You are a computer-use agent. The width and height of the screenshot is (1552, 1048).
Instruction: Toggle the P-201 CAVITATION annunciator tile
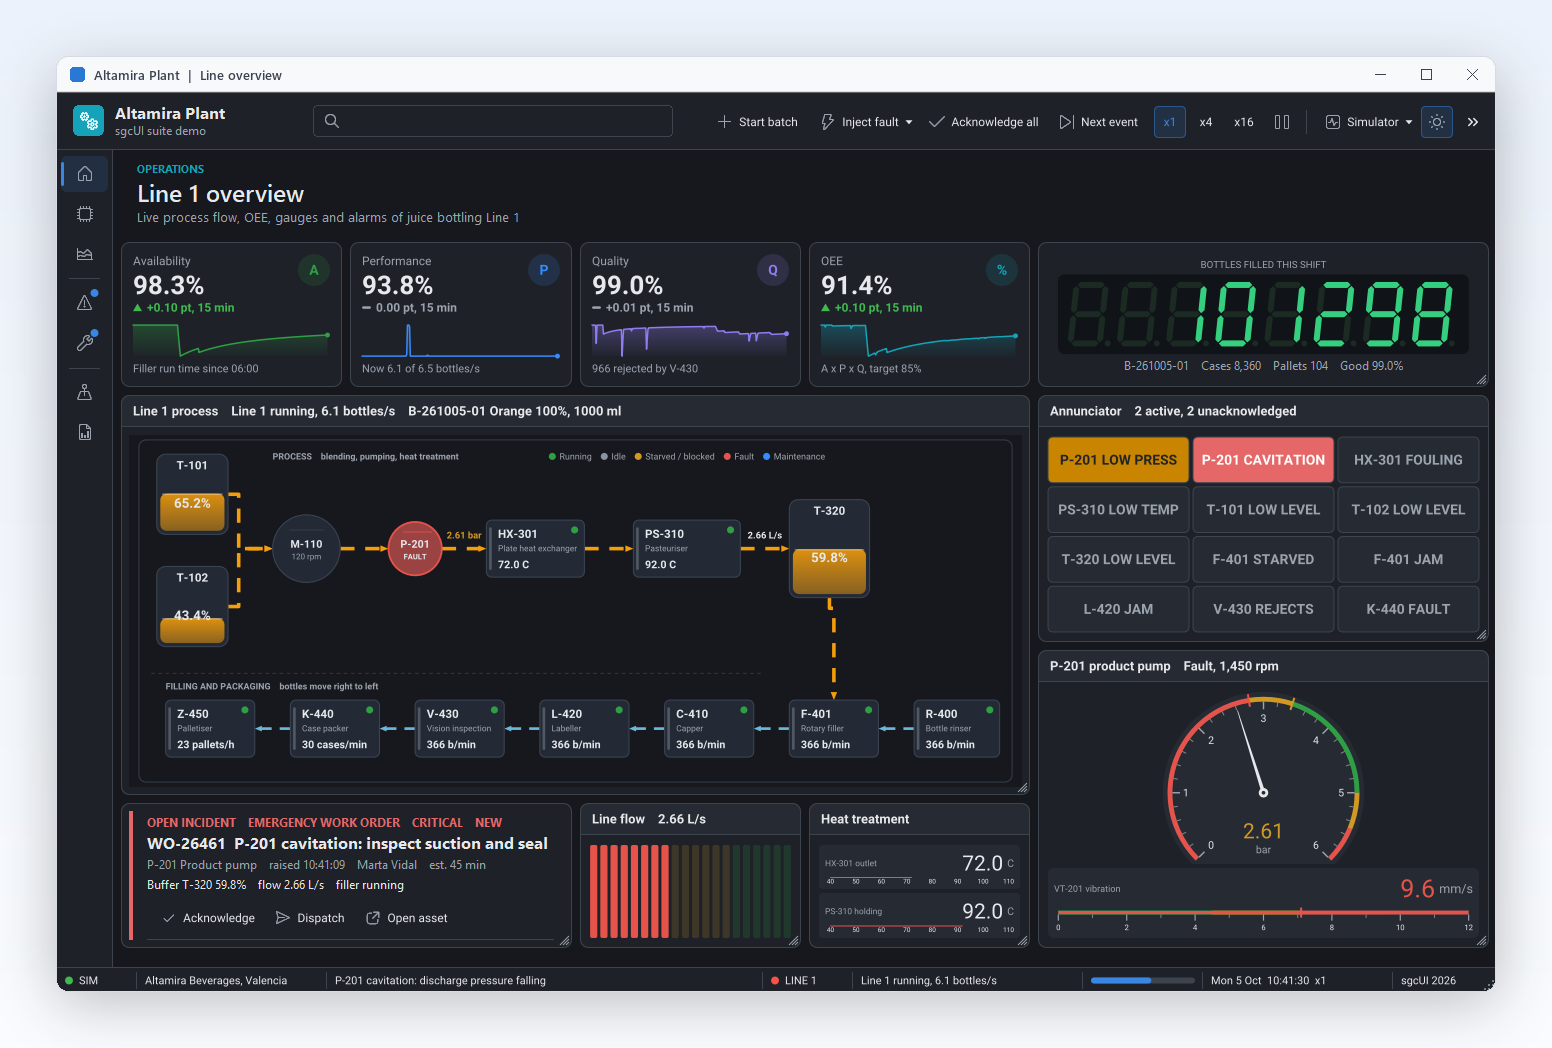pos(1263,460)
